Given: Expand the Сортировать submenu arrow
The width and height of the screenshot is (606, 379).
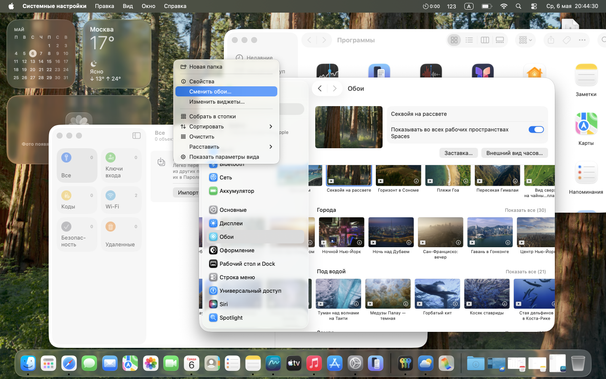Looking at the screenshot, I should [271, 126].
